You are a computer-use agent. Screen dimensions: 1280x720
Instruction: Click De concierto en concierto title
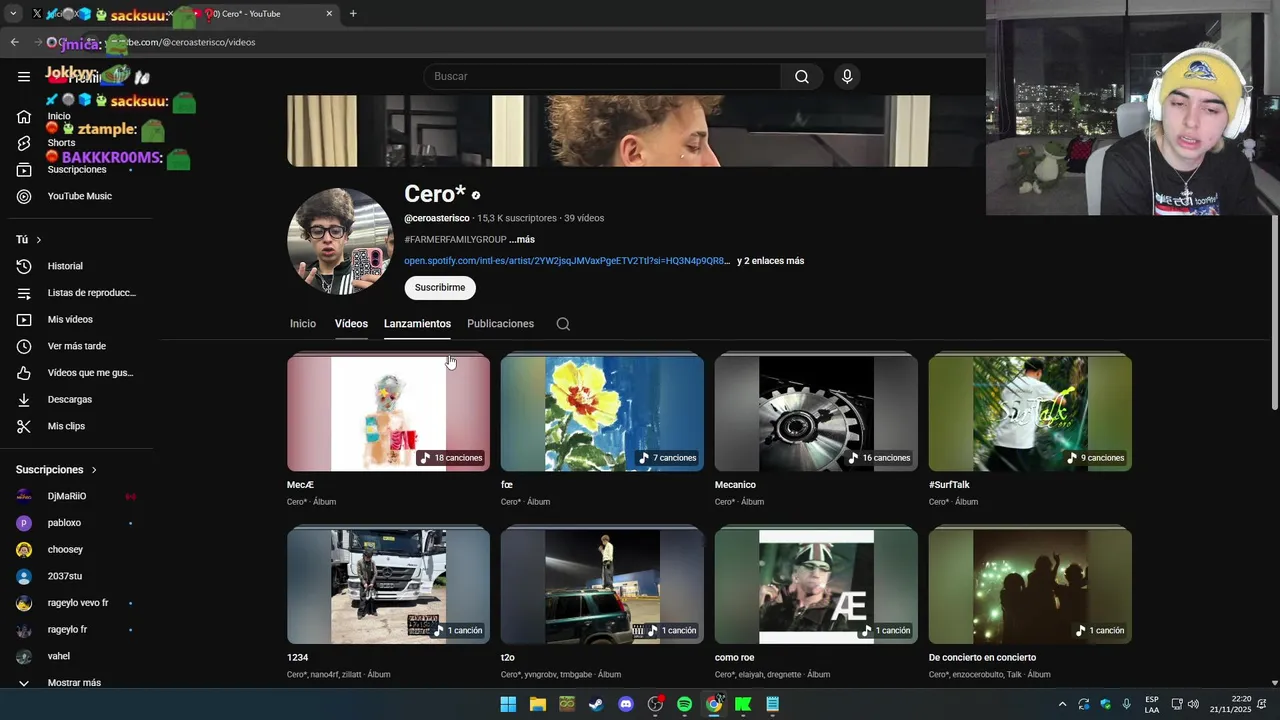(982, 658)
